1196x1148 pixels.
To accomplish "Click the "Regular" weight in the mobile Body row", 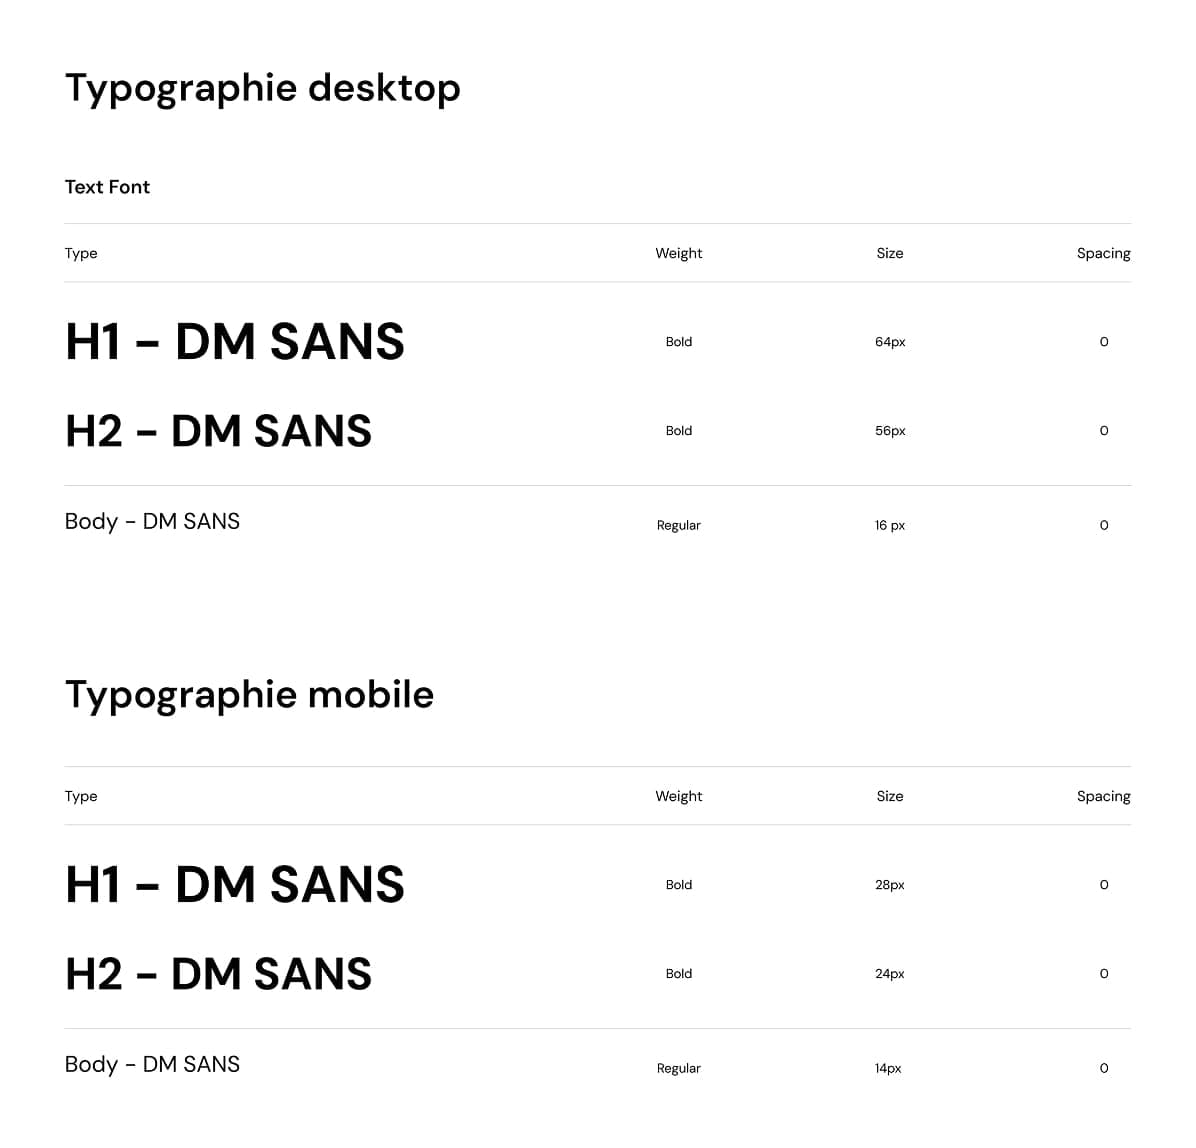I will (678, 1068).
